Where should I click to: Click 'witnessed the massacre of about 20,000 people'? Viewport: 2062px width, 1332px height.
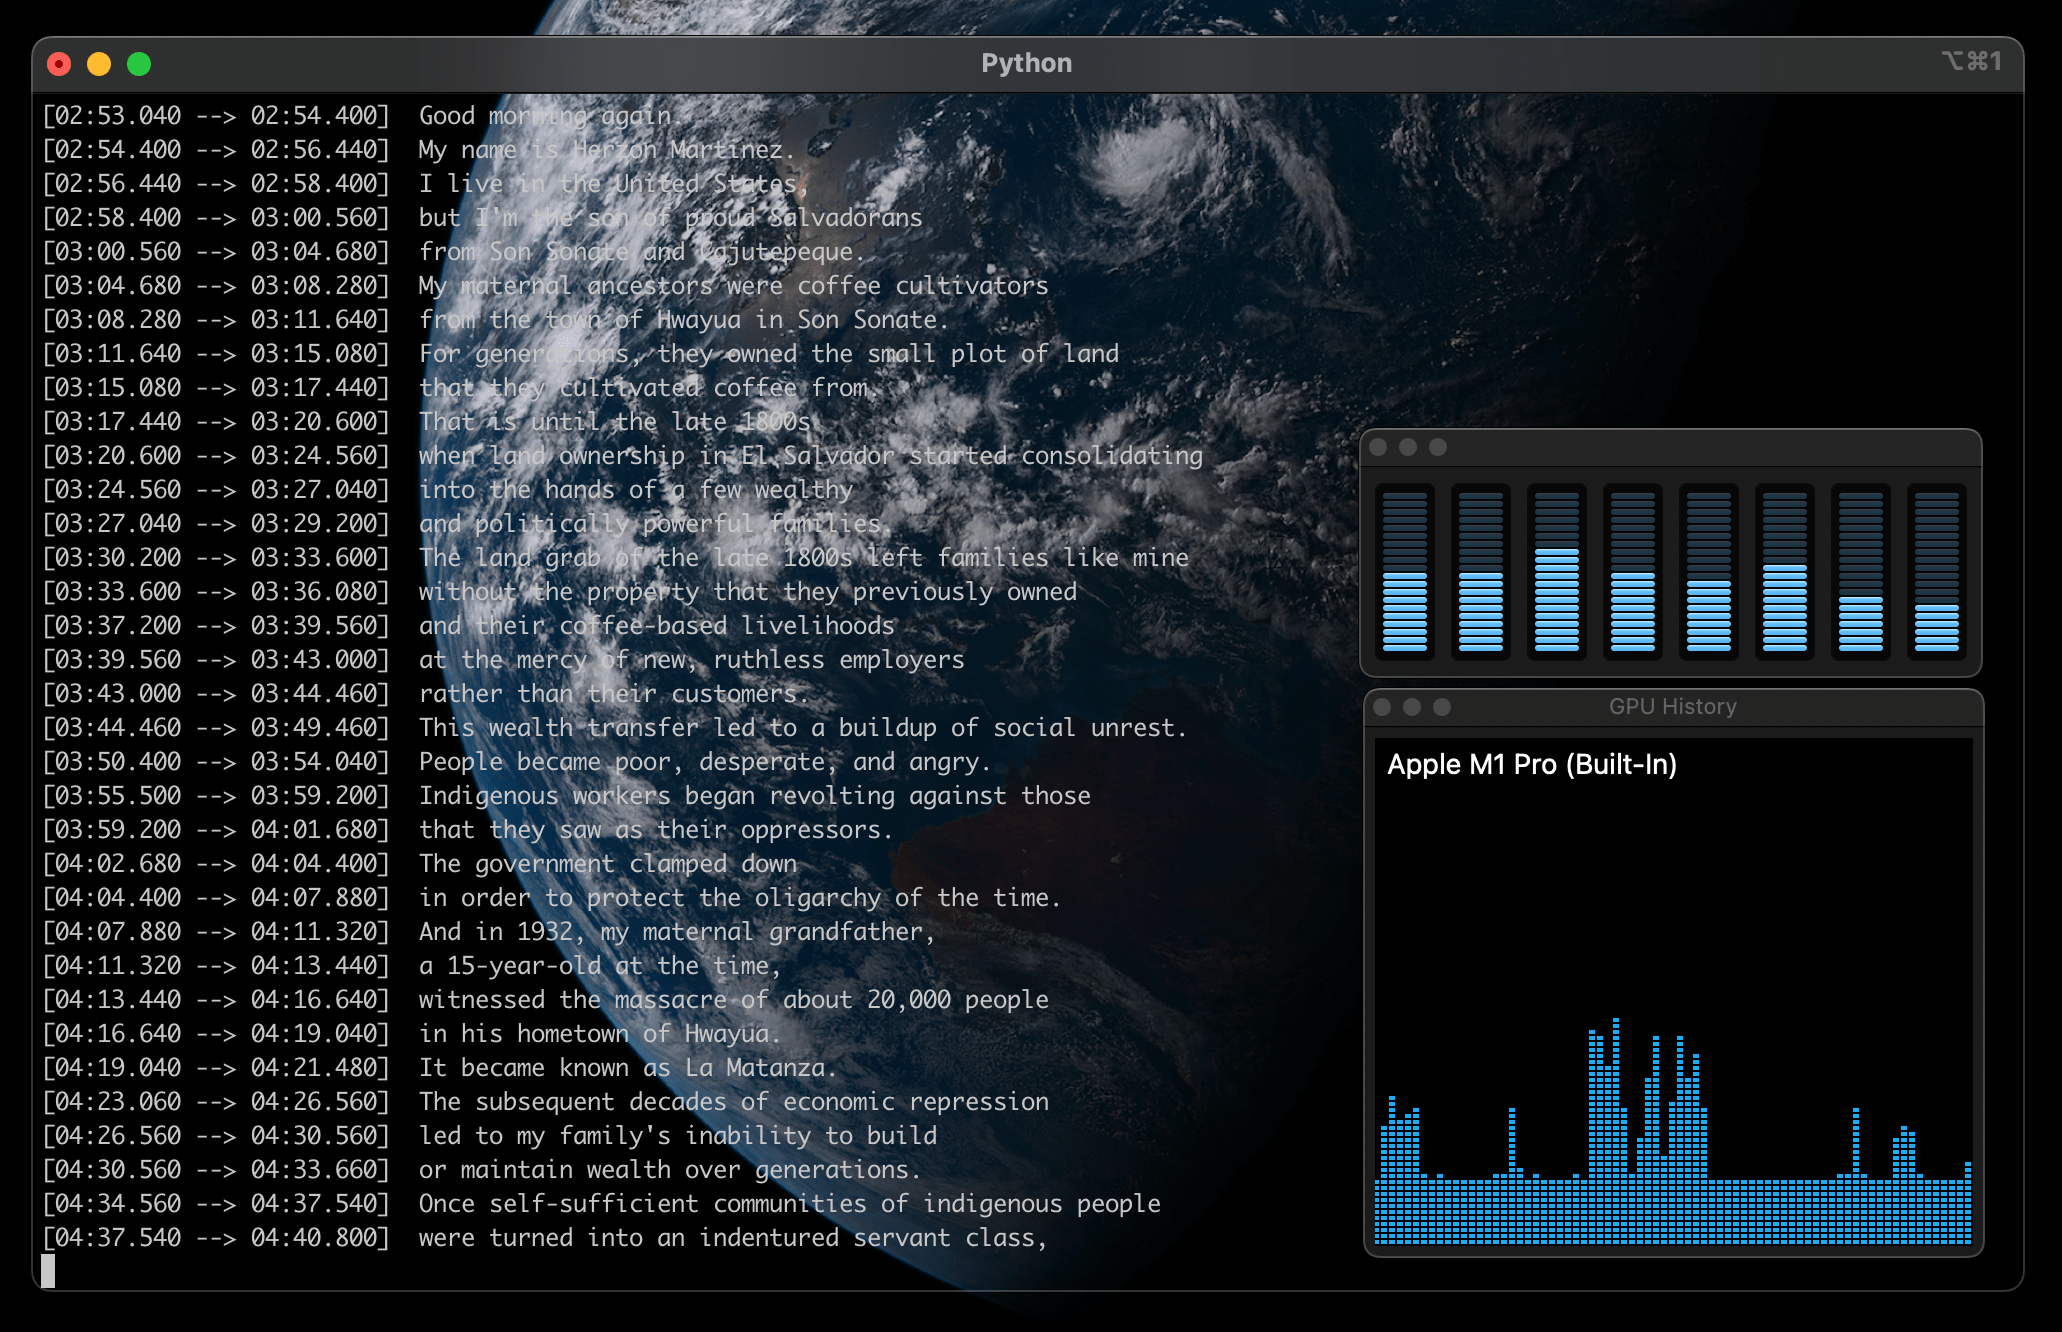734,1000
